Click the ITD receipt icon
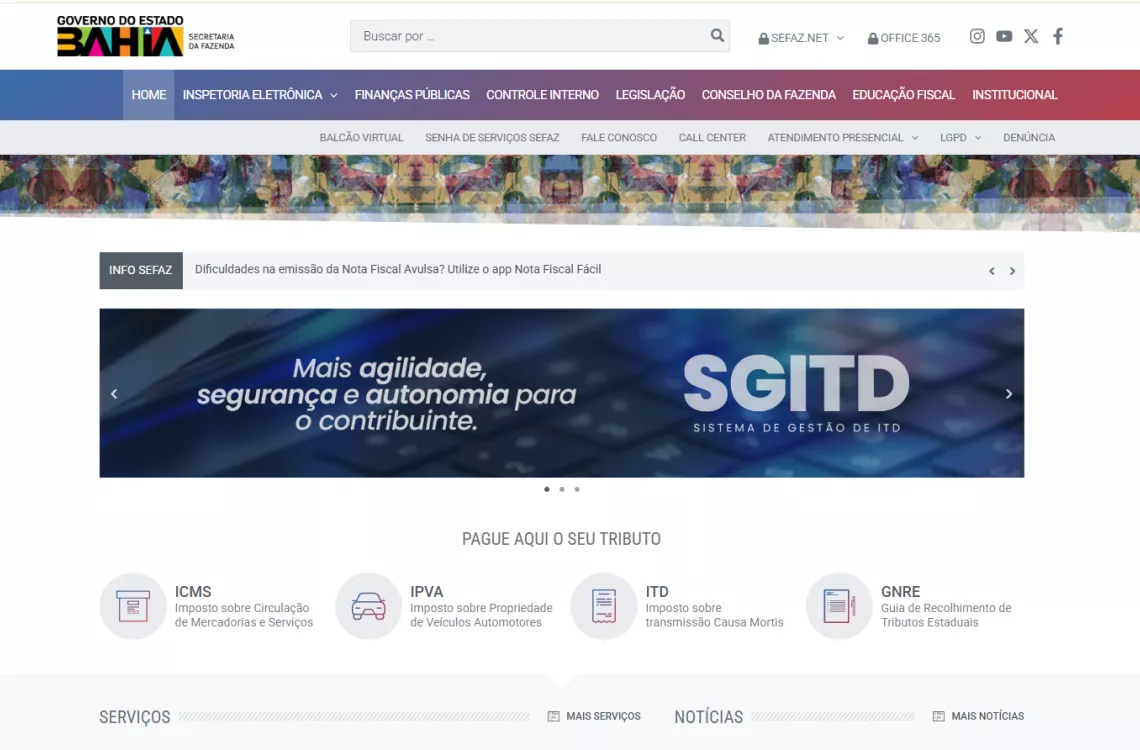 [604, 606]
